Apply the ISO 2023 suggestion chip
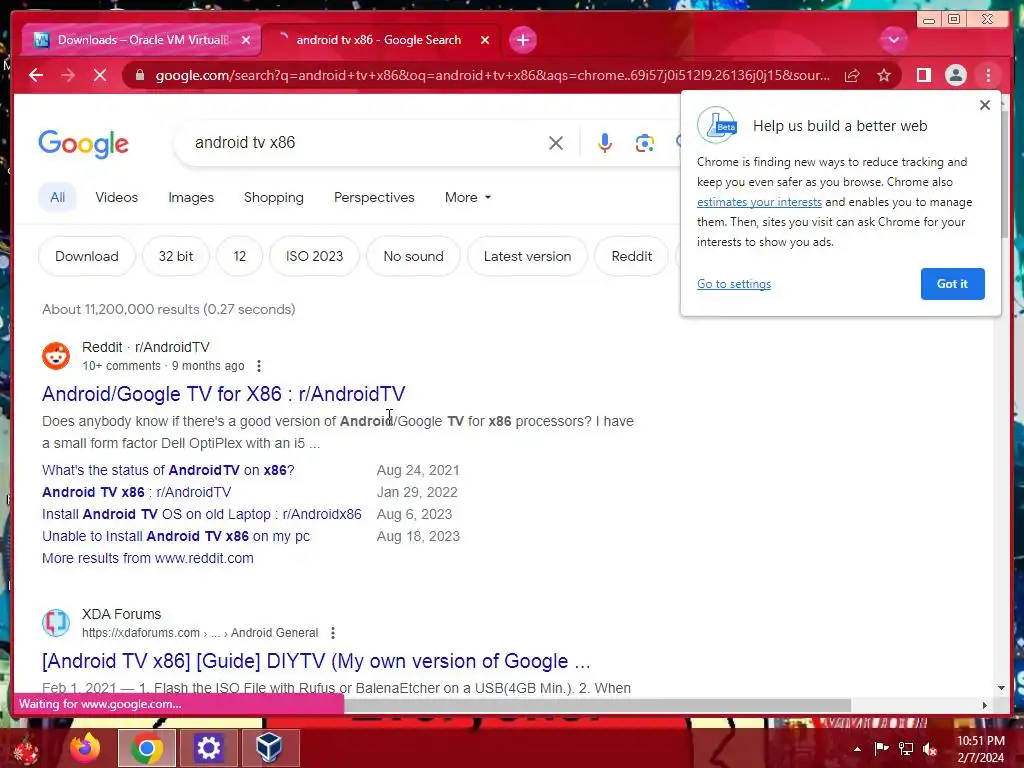 pos(314,256)
